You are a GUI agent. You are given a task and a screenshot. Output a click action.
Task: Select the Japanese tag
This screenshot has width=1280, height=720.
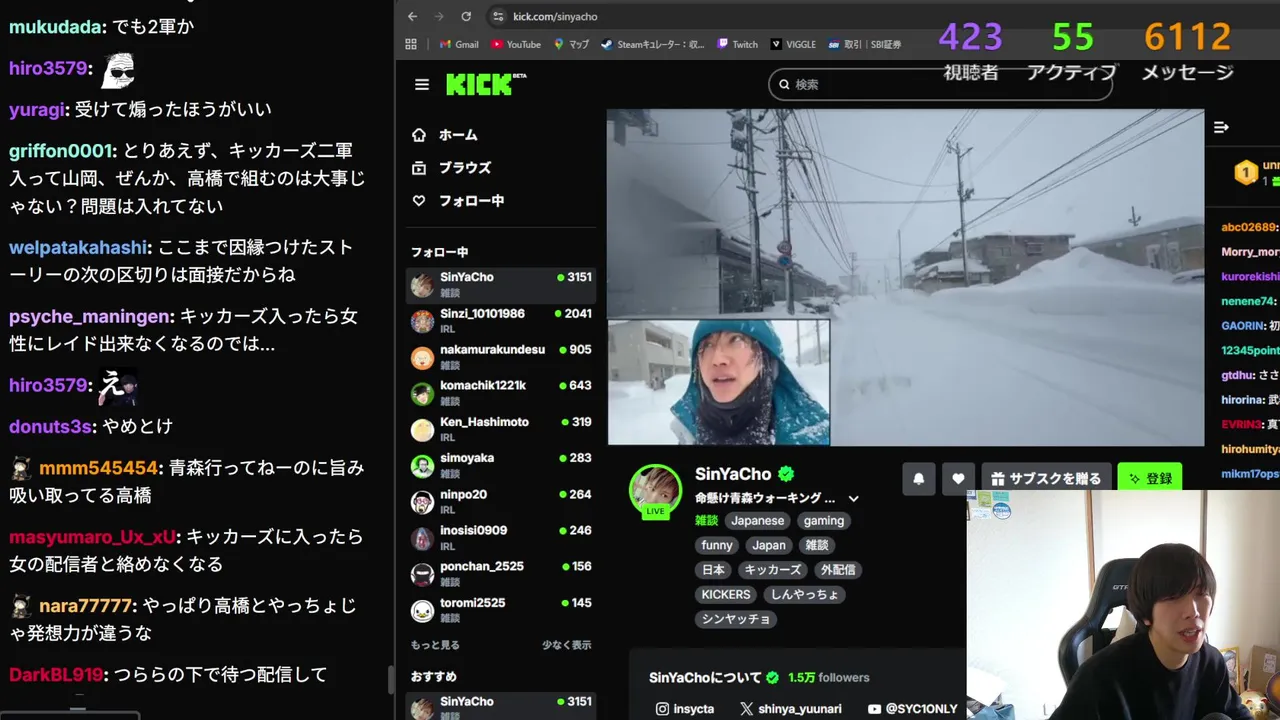(x=757, y=521)
